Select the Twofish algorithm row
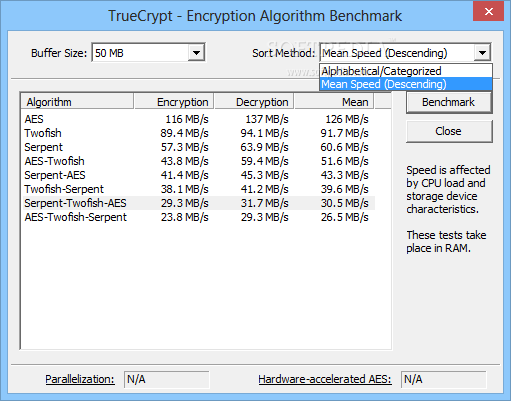The image size is (511, 401). [198, 133]
